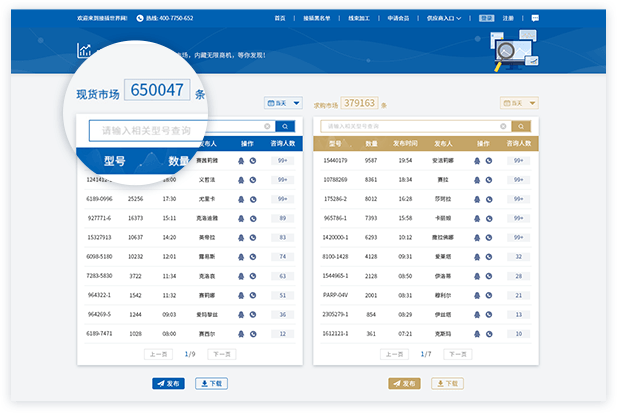Click phone icon in row 6189-0996

pos(253,199)
